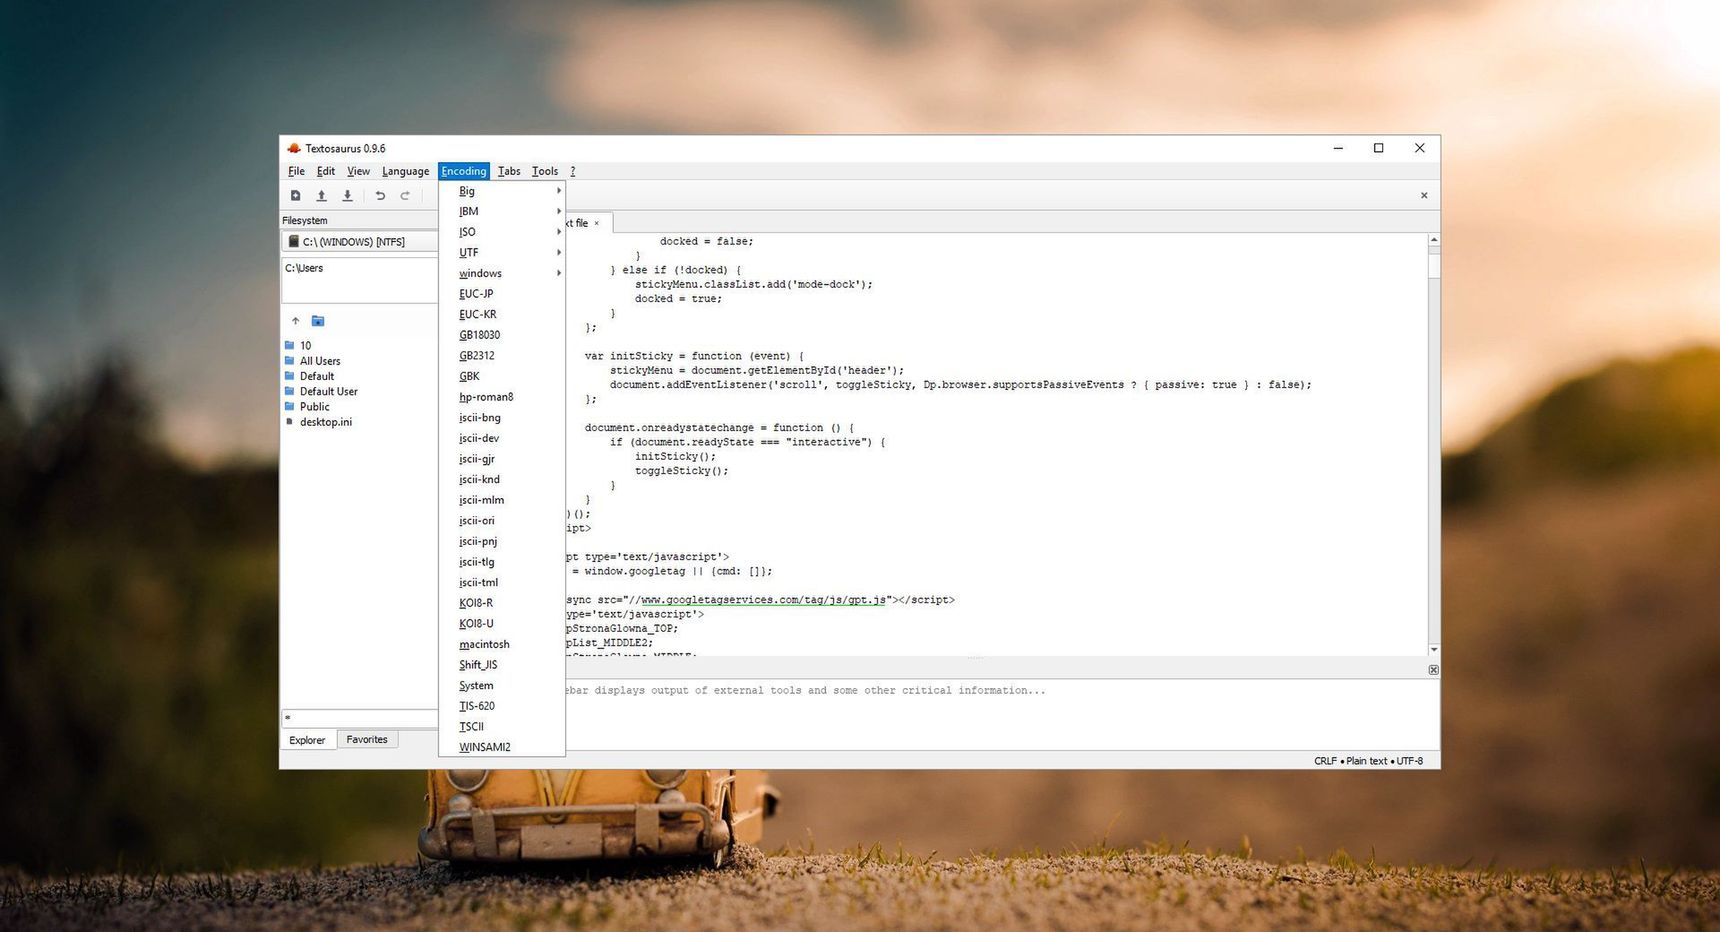Image resolution: width=1720 pixels, height=932 pixels.
Task: Select TIS-620 encoding
Action: (502, 706)
